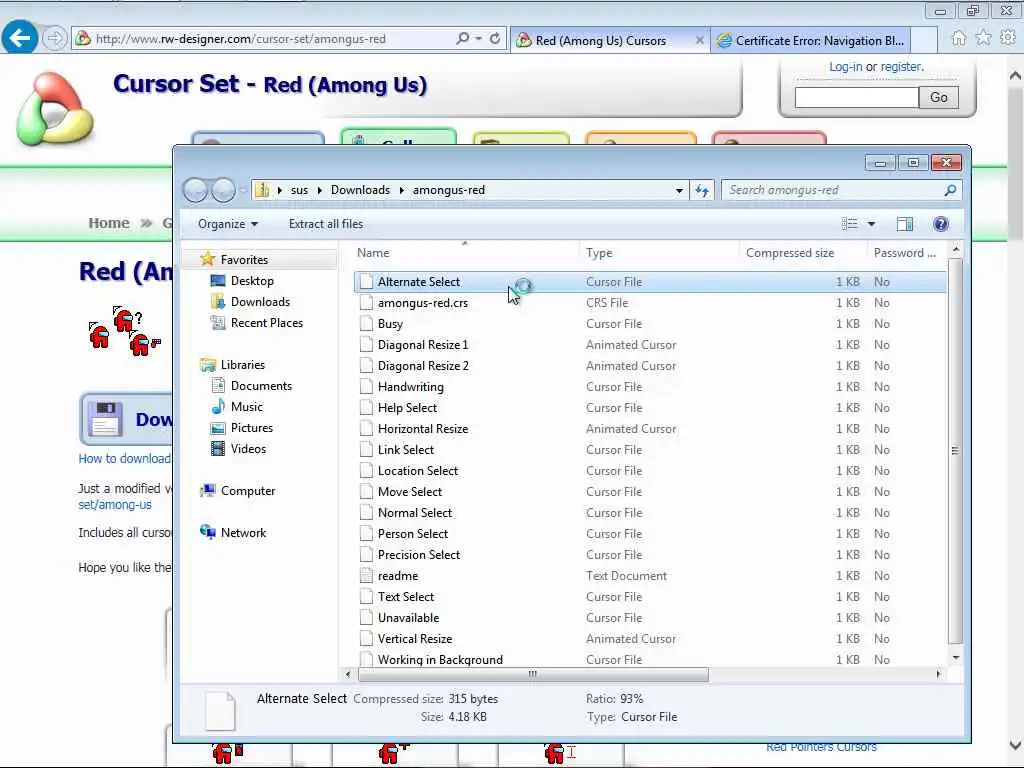Click the zip folder icon in the path bar
The height and width of the screenshot is (768, 1024).
click(x=262, y=190)
